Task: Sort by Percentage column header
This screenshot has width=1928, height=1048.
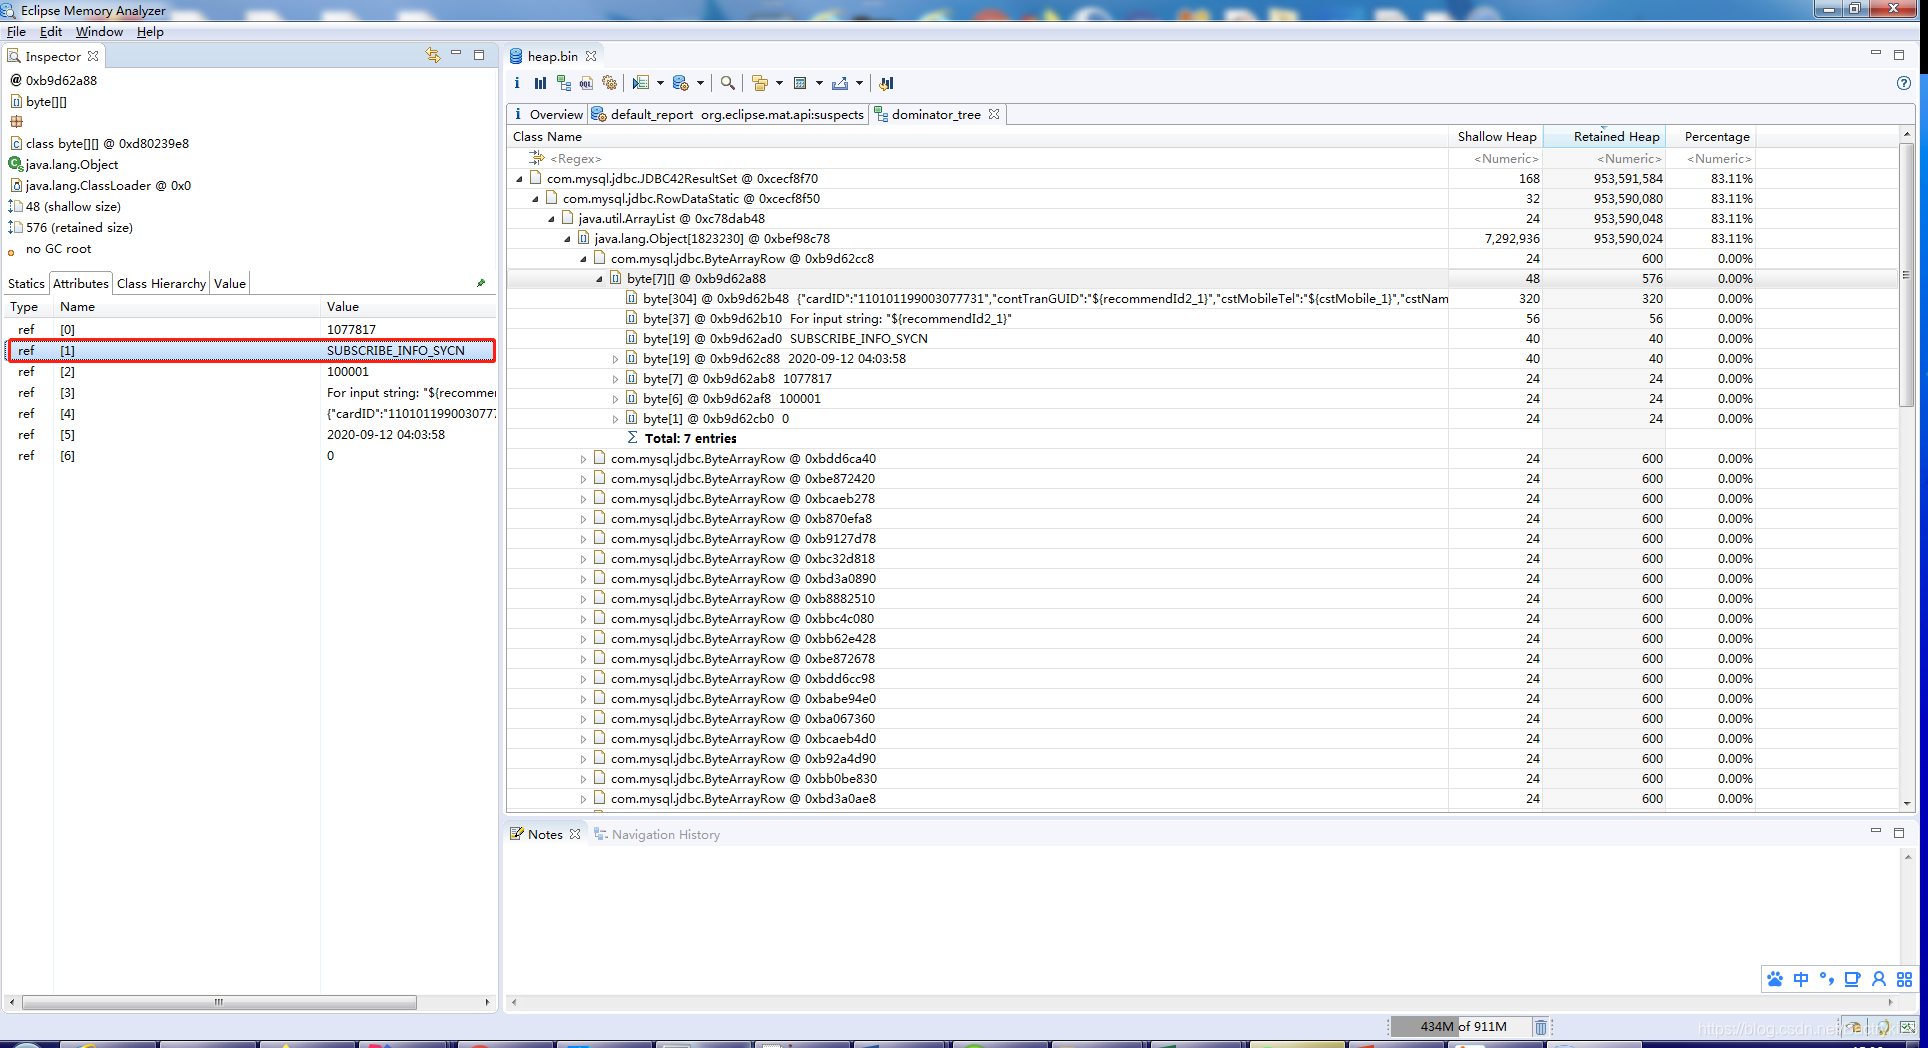Action: click(x=1710, y=137)
